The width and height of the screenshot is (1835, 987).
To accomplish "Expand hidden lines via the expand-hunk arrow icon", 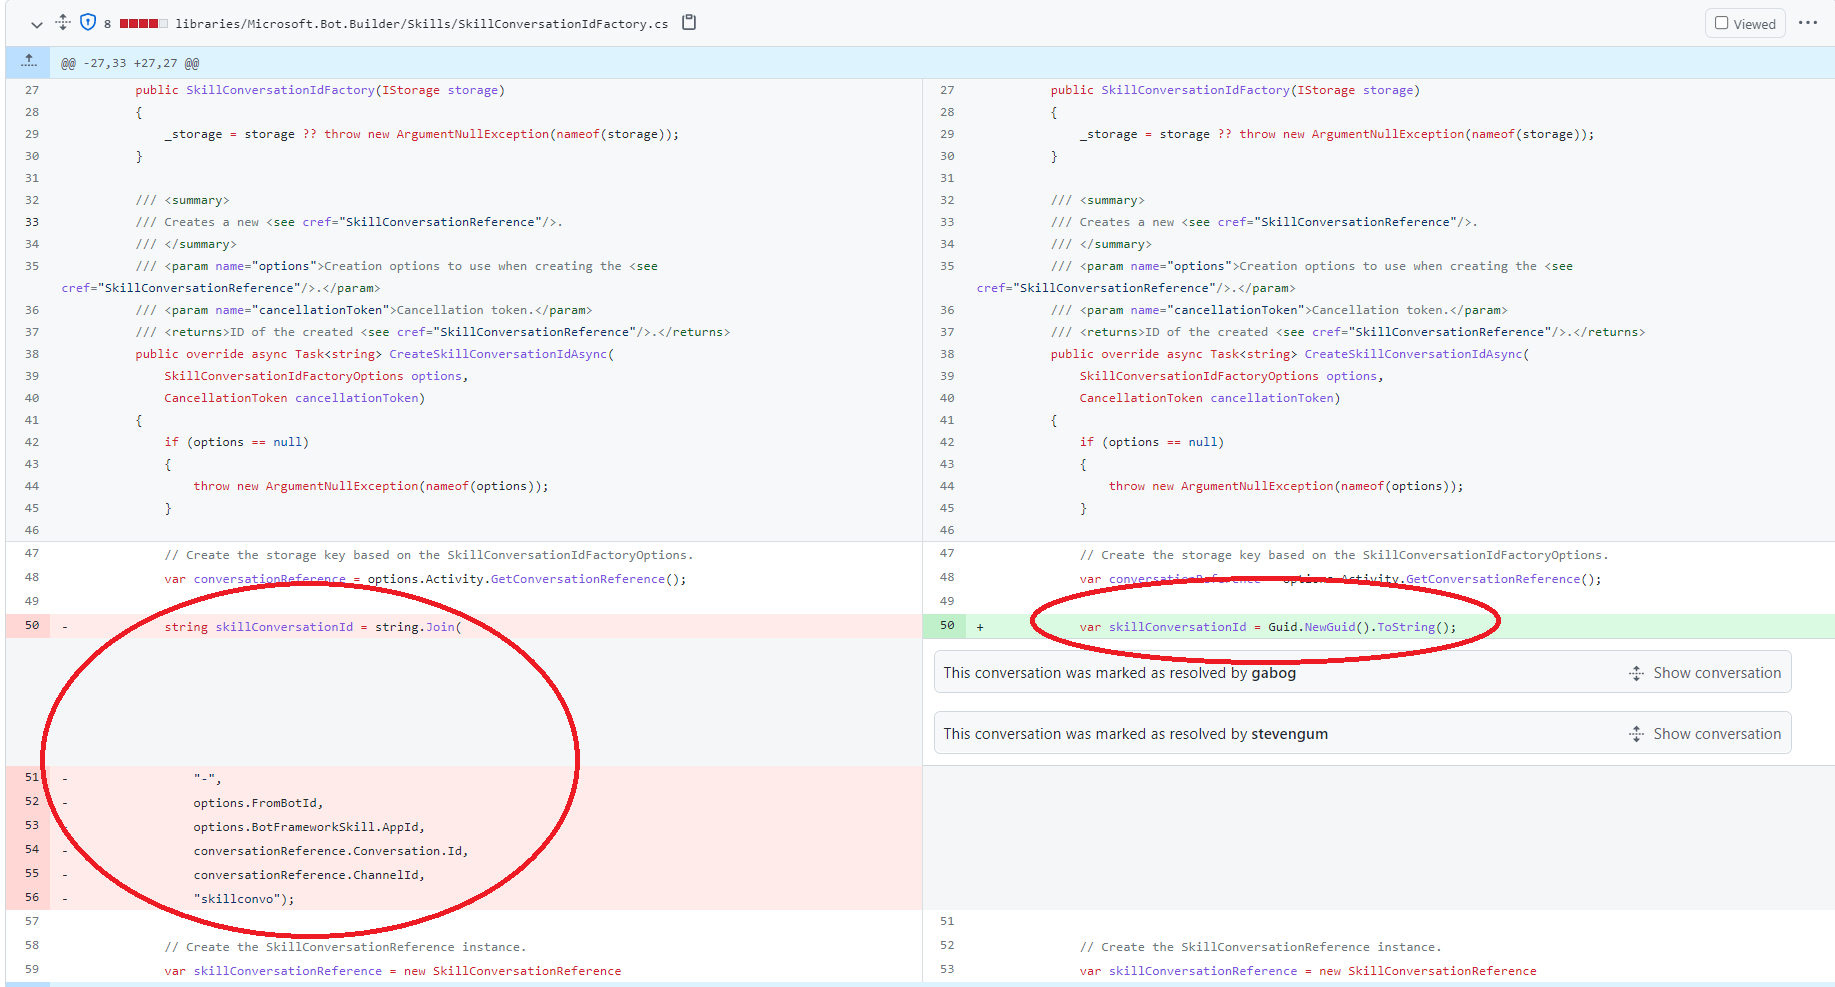I will 27,61.
